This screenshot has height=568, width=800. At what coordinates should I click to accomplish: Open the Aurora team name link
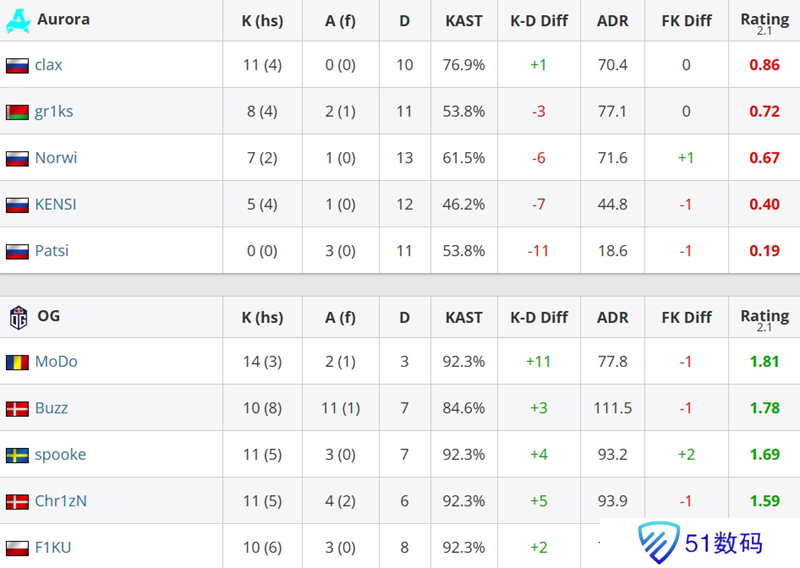(63, 19)
